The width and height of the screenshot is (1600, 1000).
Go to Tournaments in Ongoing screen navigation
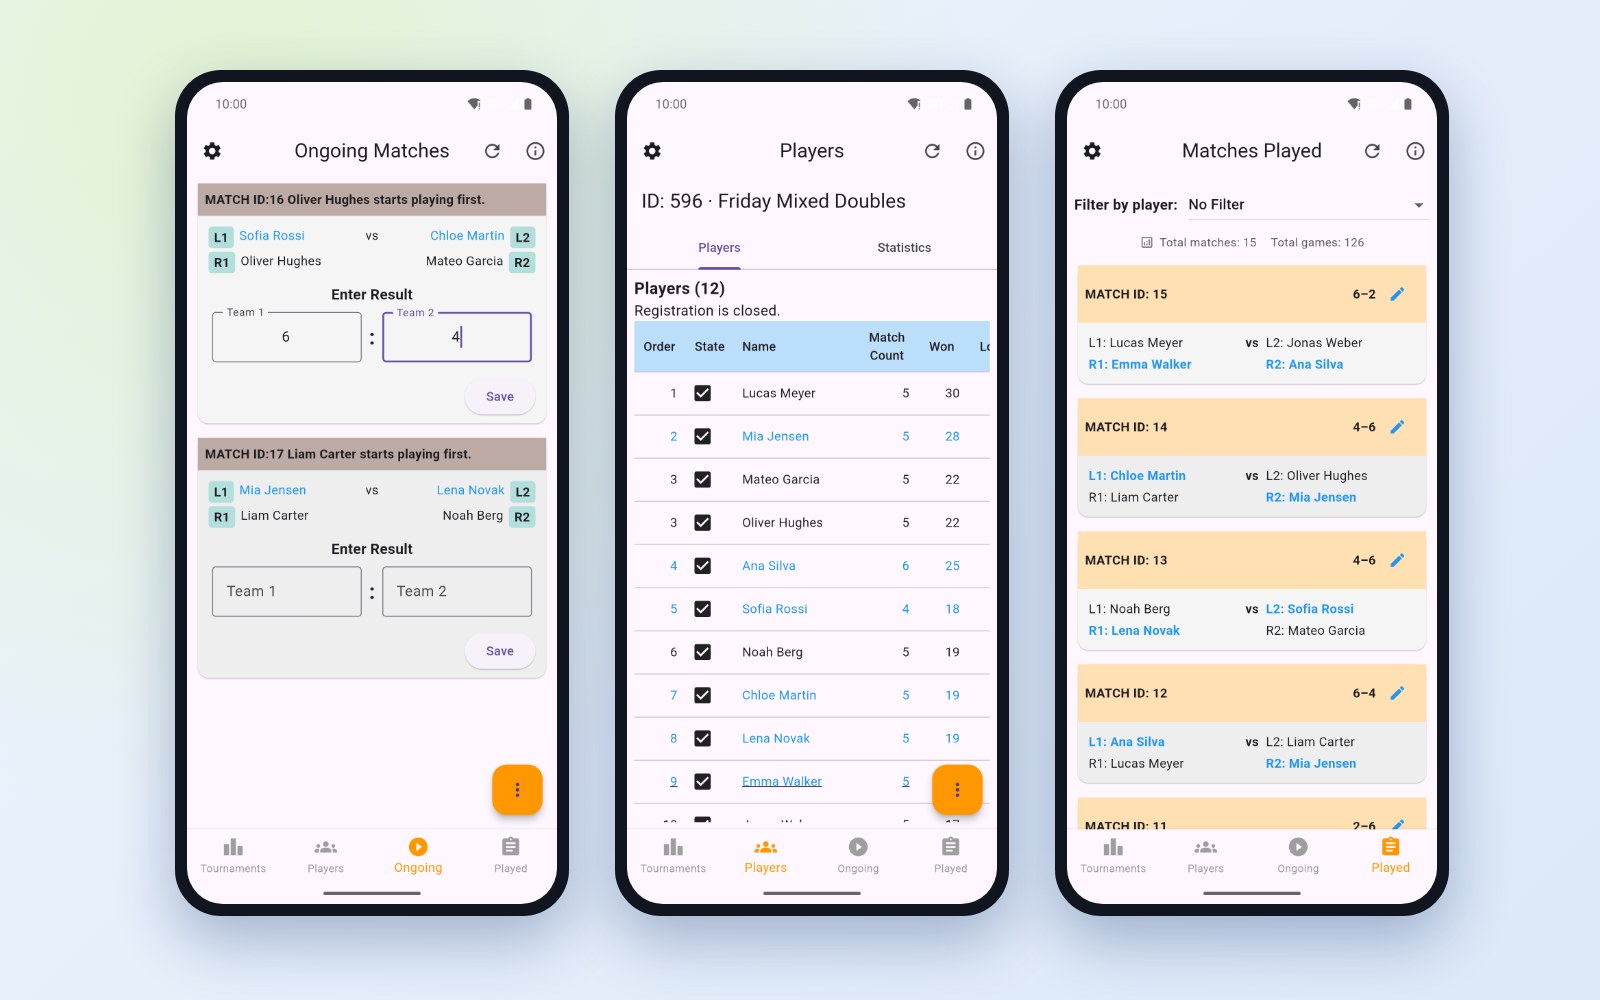point(233,856)
